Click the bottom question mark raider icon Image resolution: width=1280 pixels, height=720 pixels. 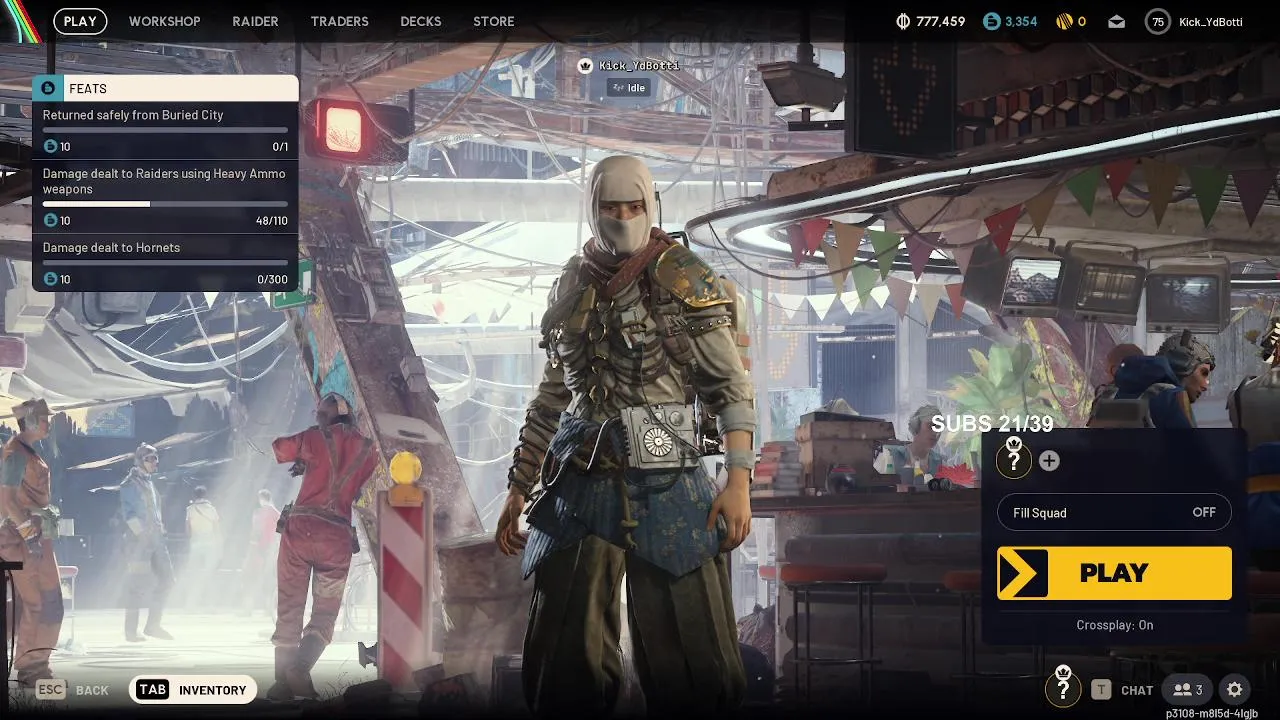click(1063, 687)
